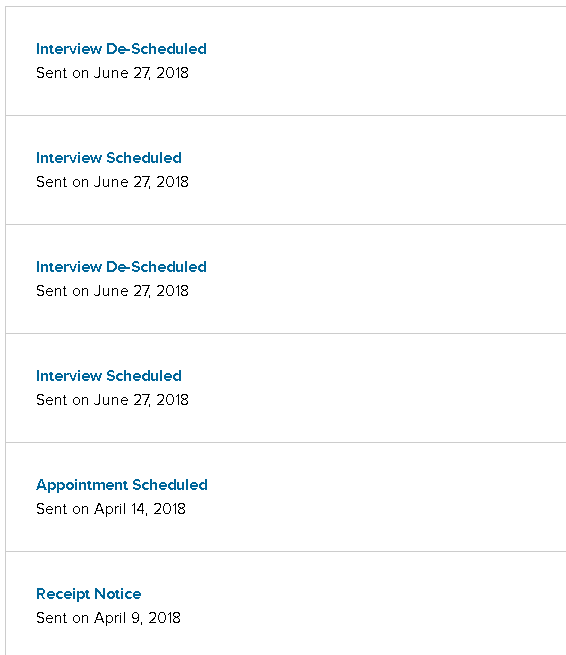Open the Receipt Notice link
The width and height of the screenshot is (566, 655).
pos(89,594)
